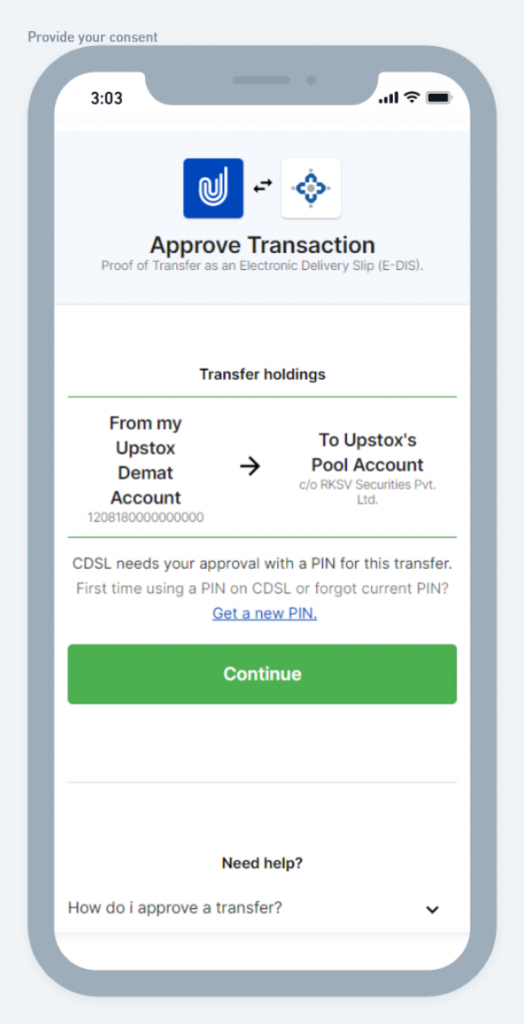Click the 'Need help?' section heading

[x=263, y=863]
